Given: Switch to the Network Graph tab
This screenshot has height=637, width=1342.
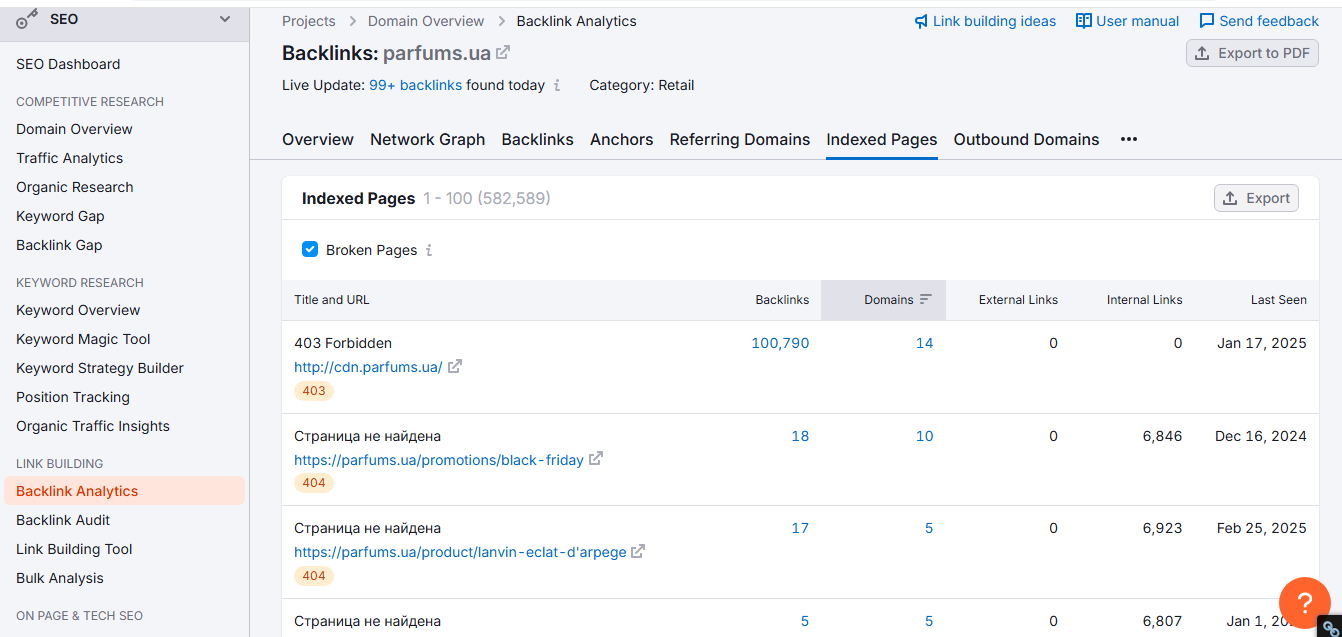Looking at the screenshot, I should point(428,140).
